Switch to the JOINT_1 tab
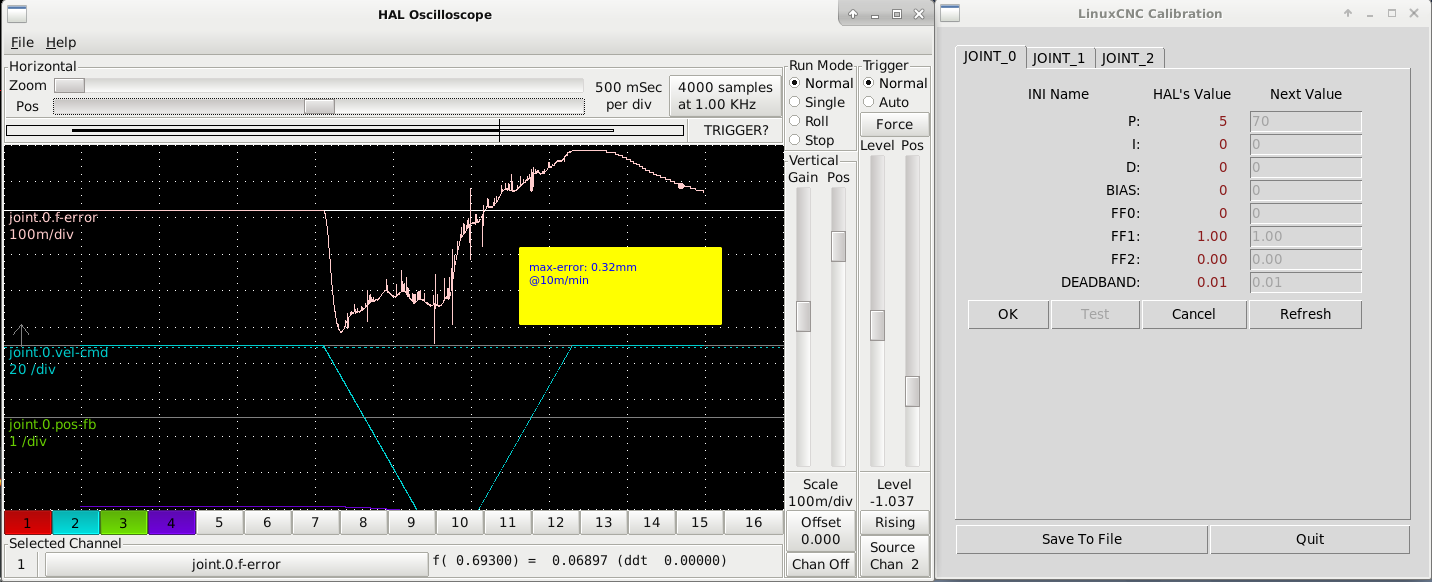1432x582 pixels. [1059, 58]
